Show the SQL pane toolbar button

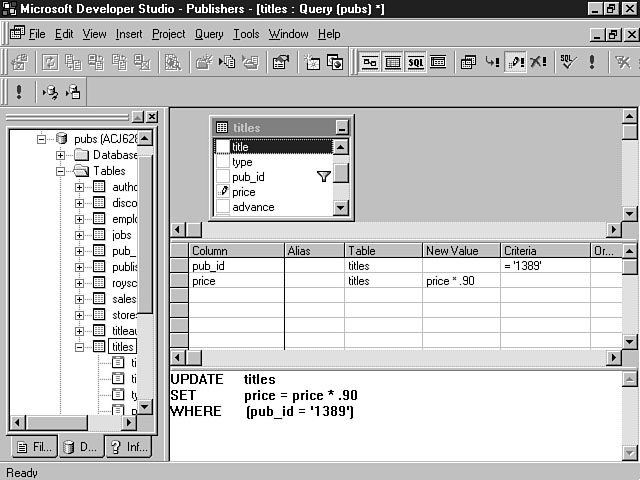(415, 62)
